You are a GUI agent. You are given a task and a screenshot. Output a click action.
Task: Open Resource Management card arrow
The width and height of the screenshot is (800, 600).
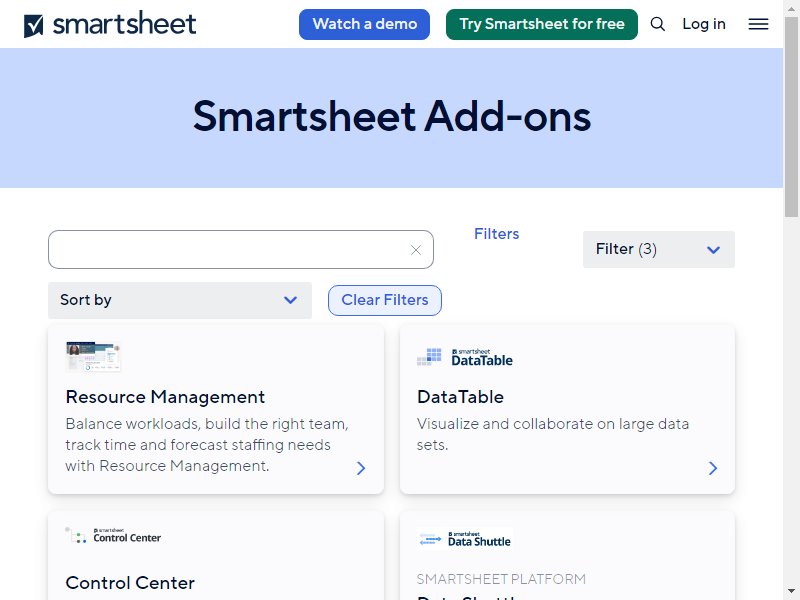[x=361, y=468]
